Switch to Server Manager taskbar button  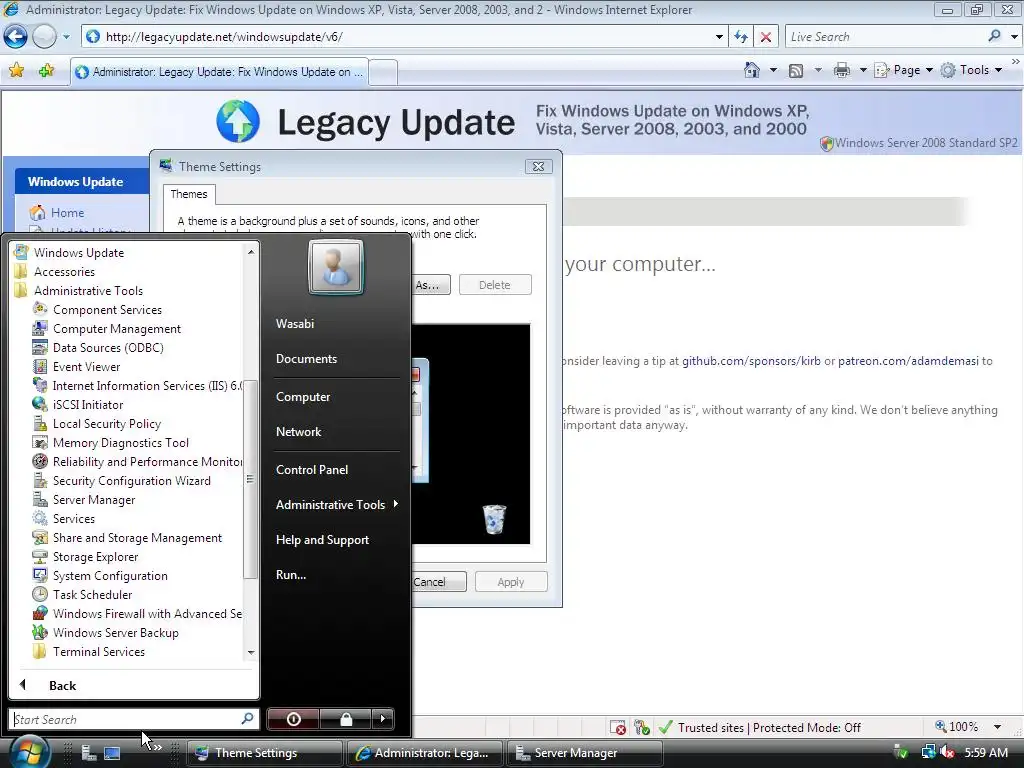(584, 753)
